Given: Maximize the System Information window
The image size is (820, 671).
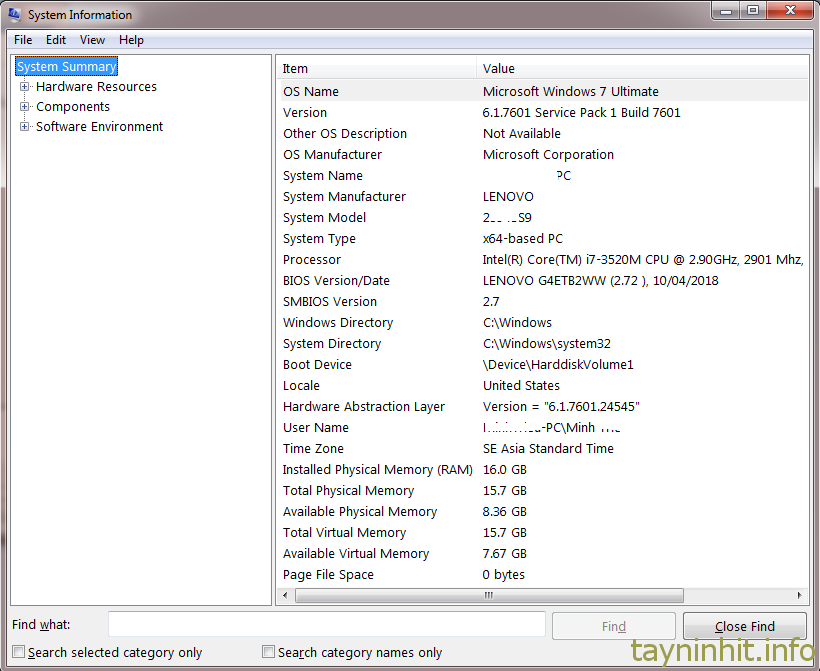Looking at the screenshot, I should point(752,11).
